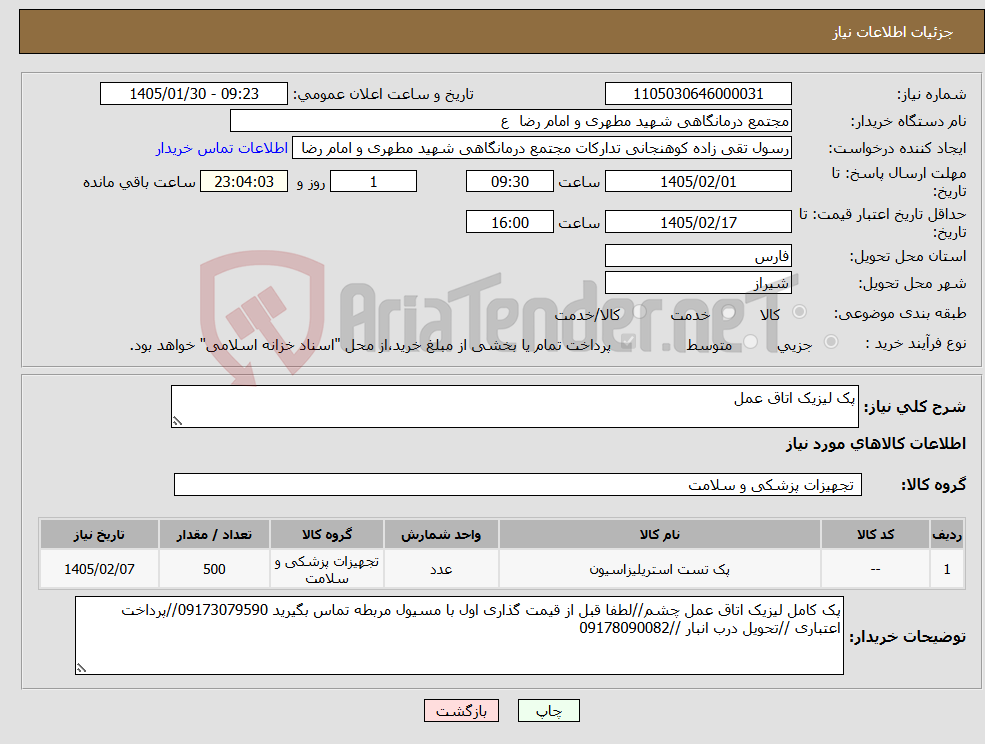Click the delivery province field فارس

[698, 256]
